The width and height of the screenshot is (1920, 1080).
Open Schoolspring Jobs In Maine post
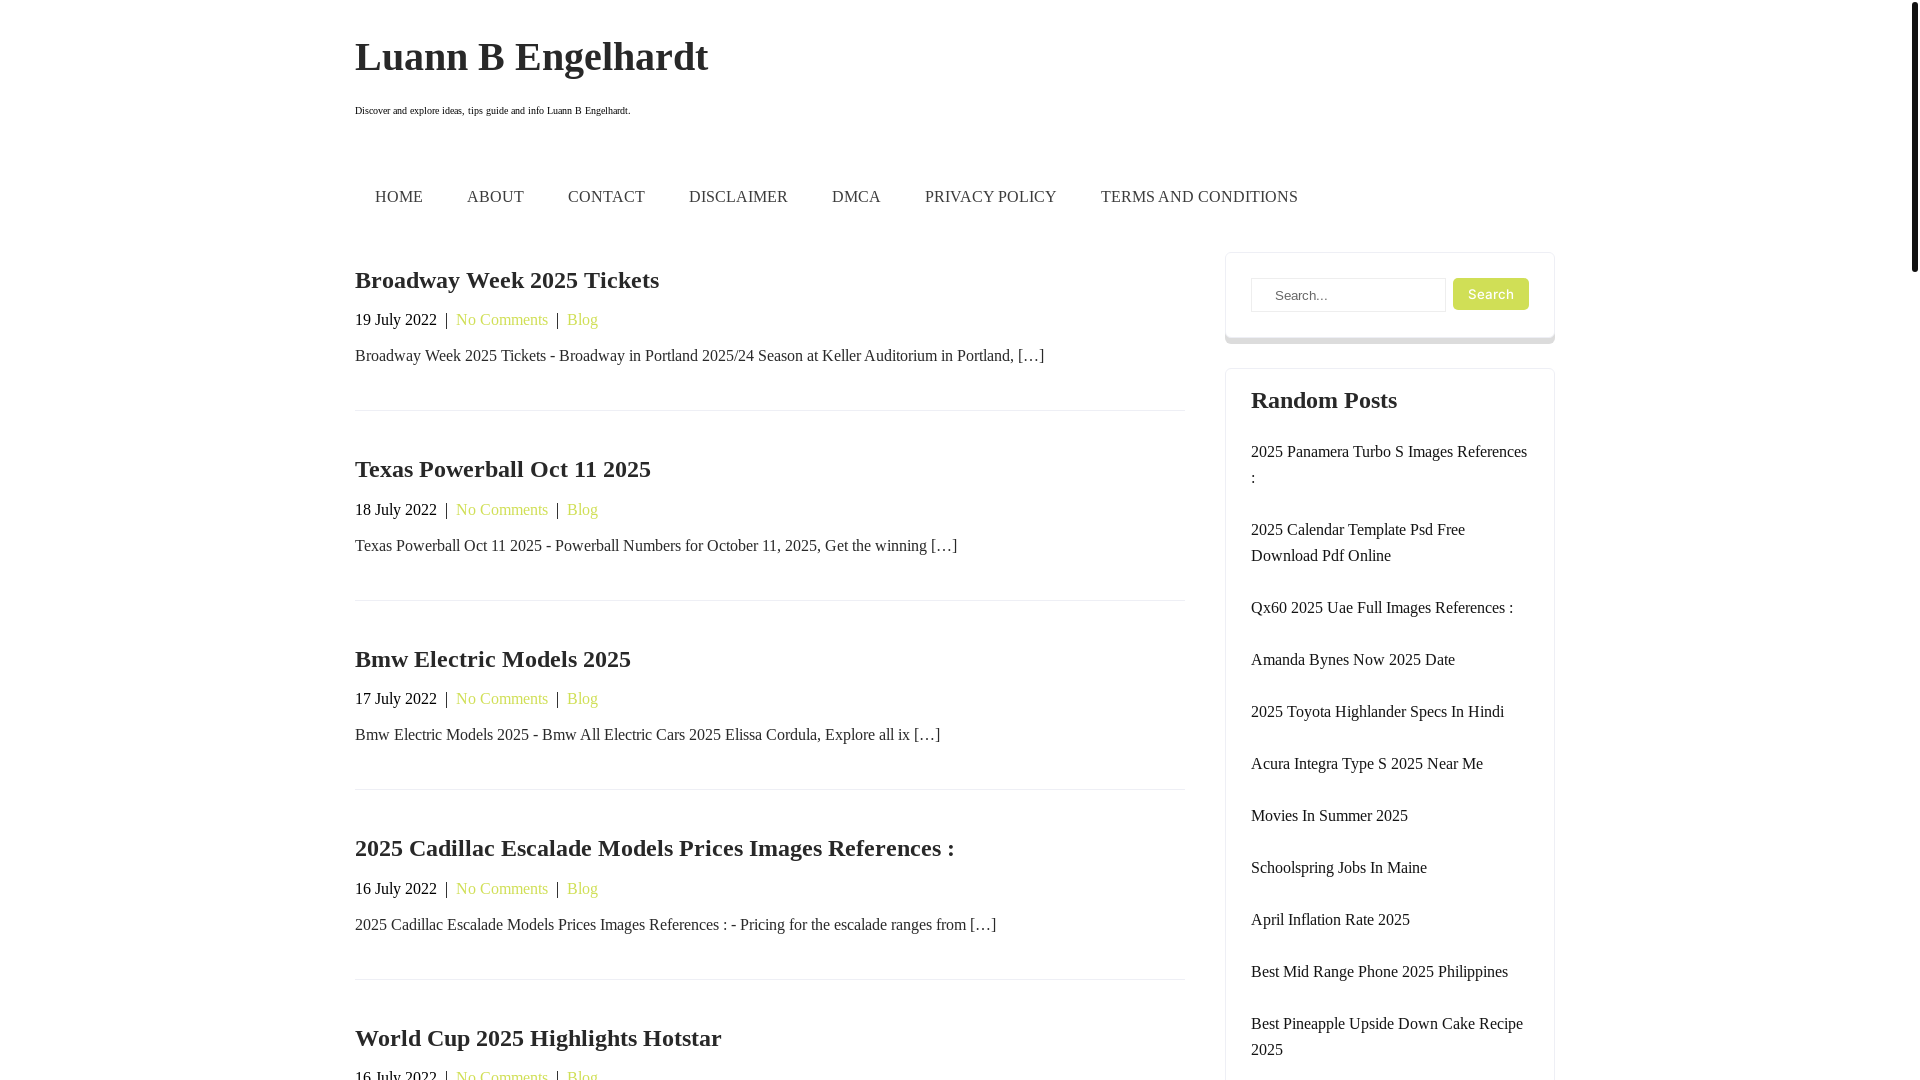coord(1339,868)
